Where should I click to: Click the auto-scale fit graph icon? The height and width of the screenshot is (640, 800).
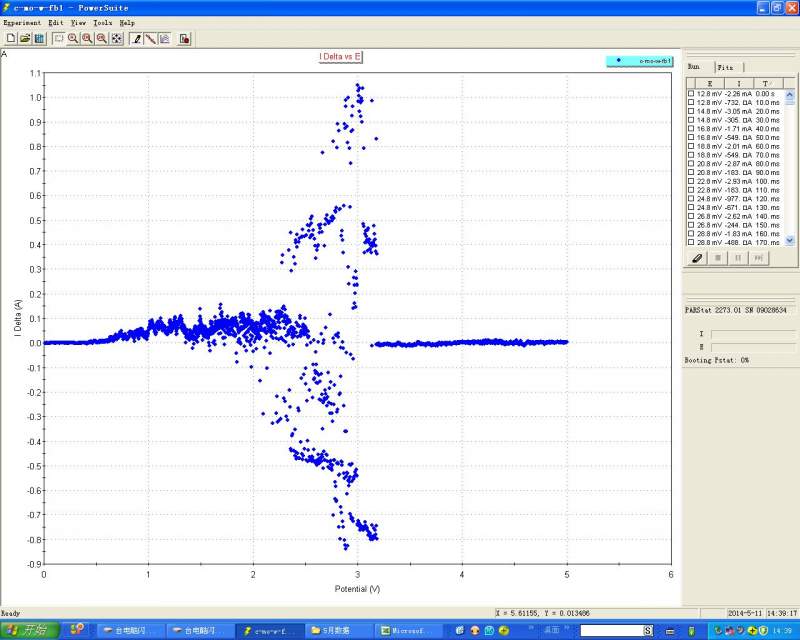click(116, 38)
